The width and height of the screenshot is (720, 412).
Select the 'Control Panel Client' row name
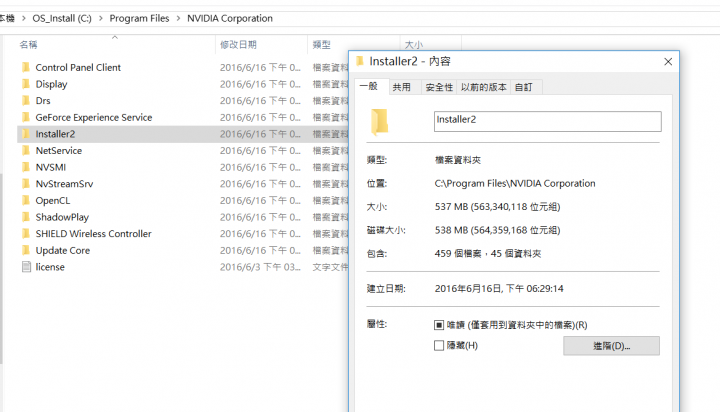(78, 68)
